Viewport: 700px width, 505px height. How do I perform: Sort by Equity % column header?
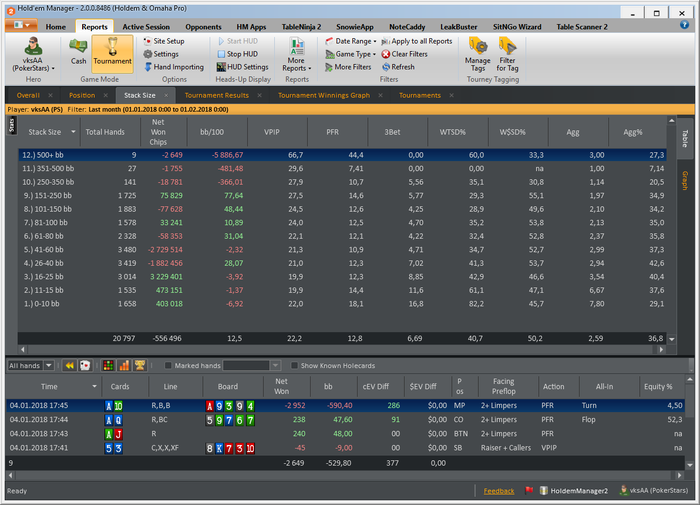(x=661, y=386)
